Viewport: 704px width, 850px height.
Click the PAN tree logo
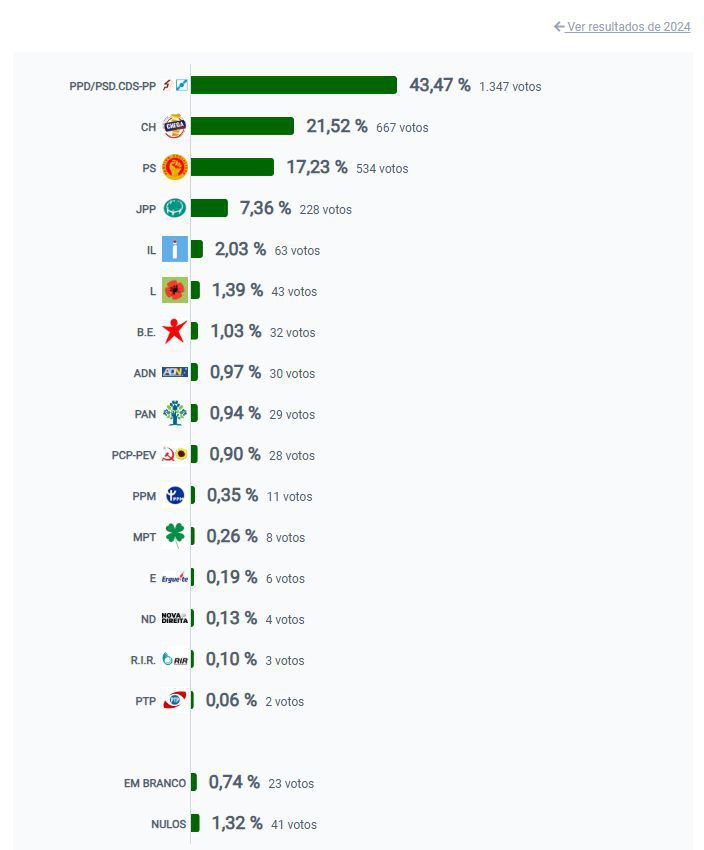click(x=175, y=414)
